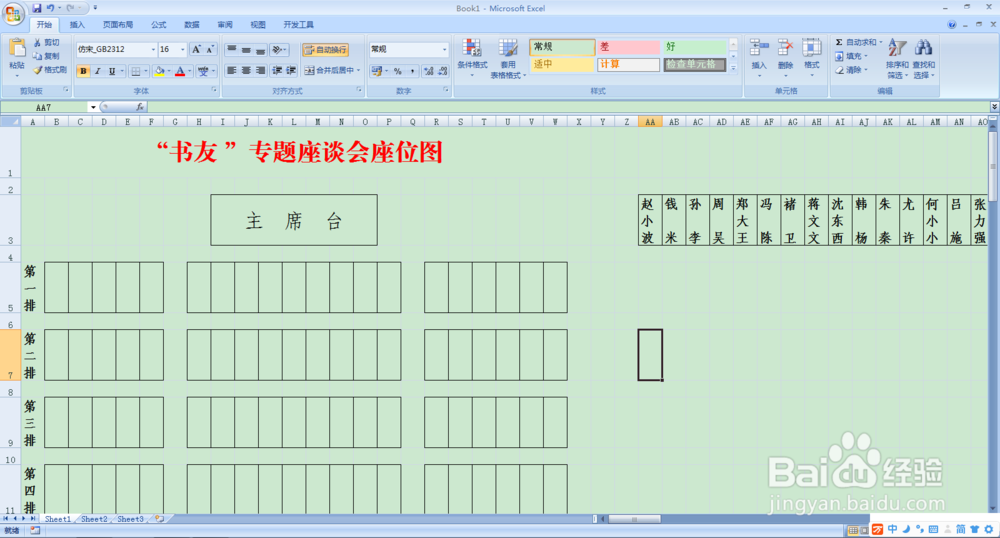This screenshot has height=538, width=1000.
Task: Open the Fill (填充) dropdown
Action: point(852,56)
